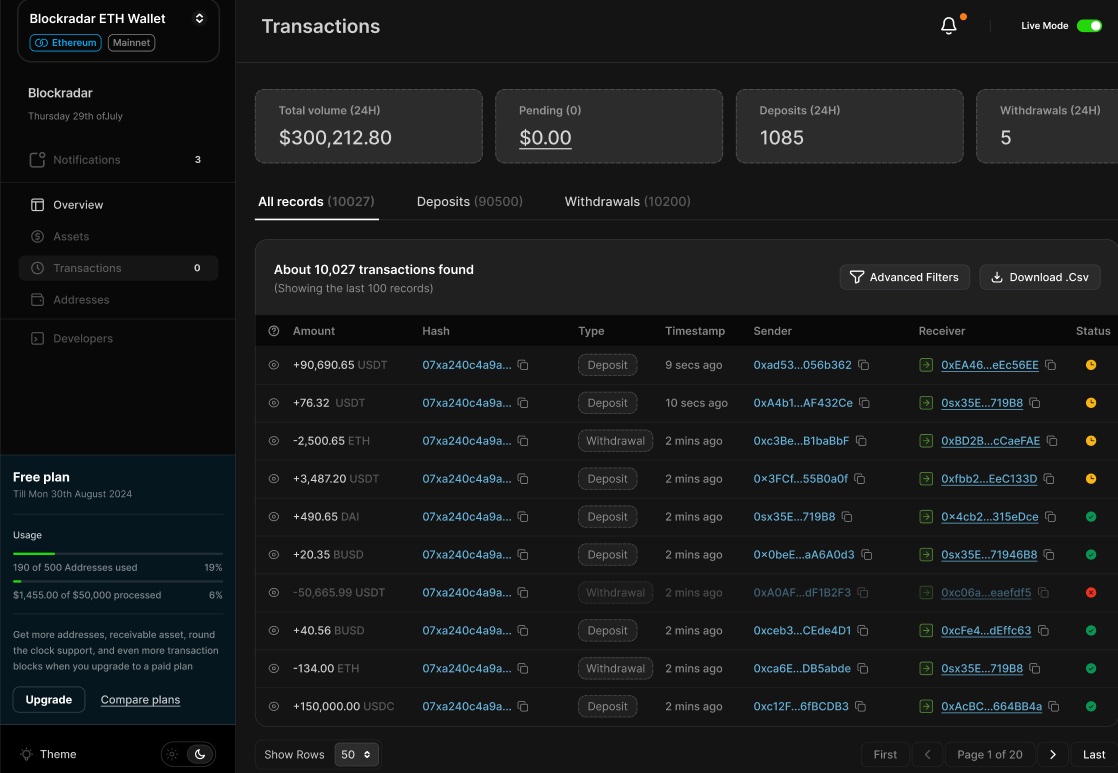The height and width of the screenshot is (773, 1118).
Task: Copy receiver address 0xEA46...eEc56EE
Action: [x=1051, y=365]
